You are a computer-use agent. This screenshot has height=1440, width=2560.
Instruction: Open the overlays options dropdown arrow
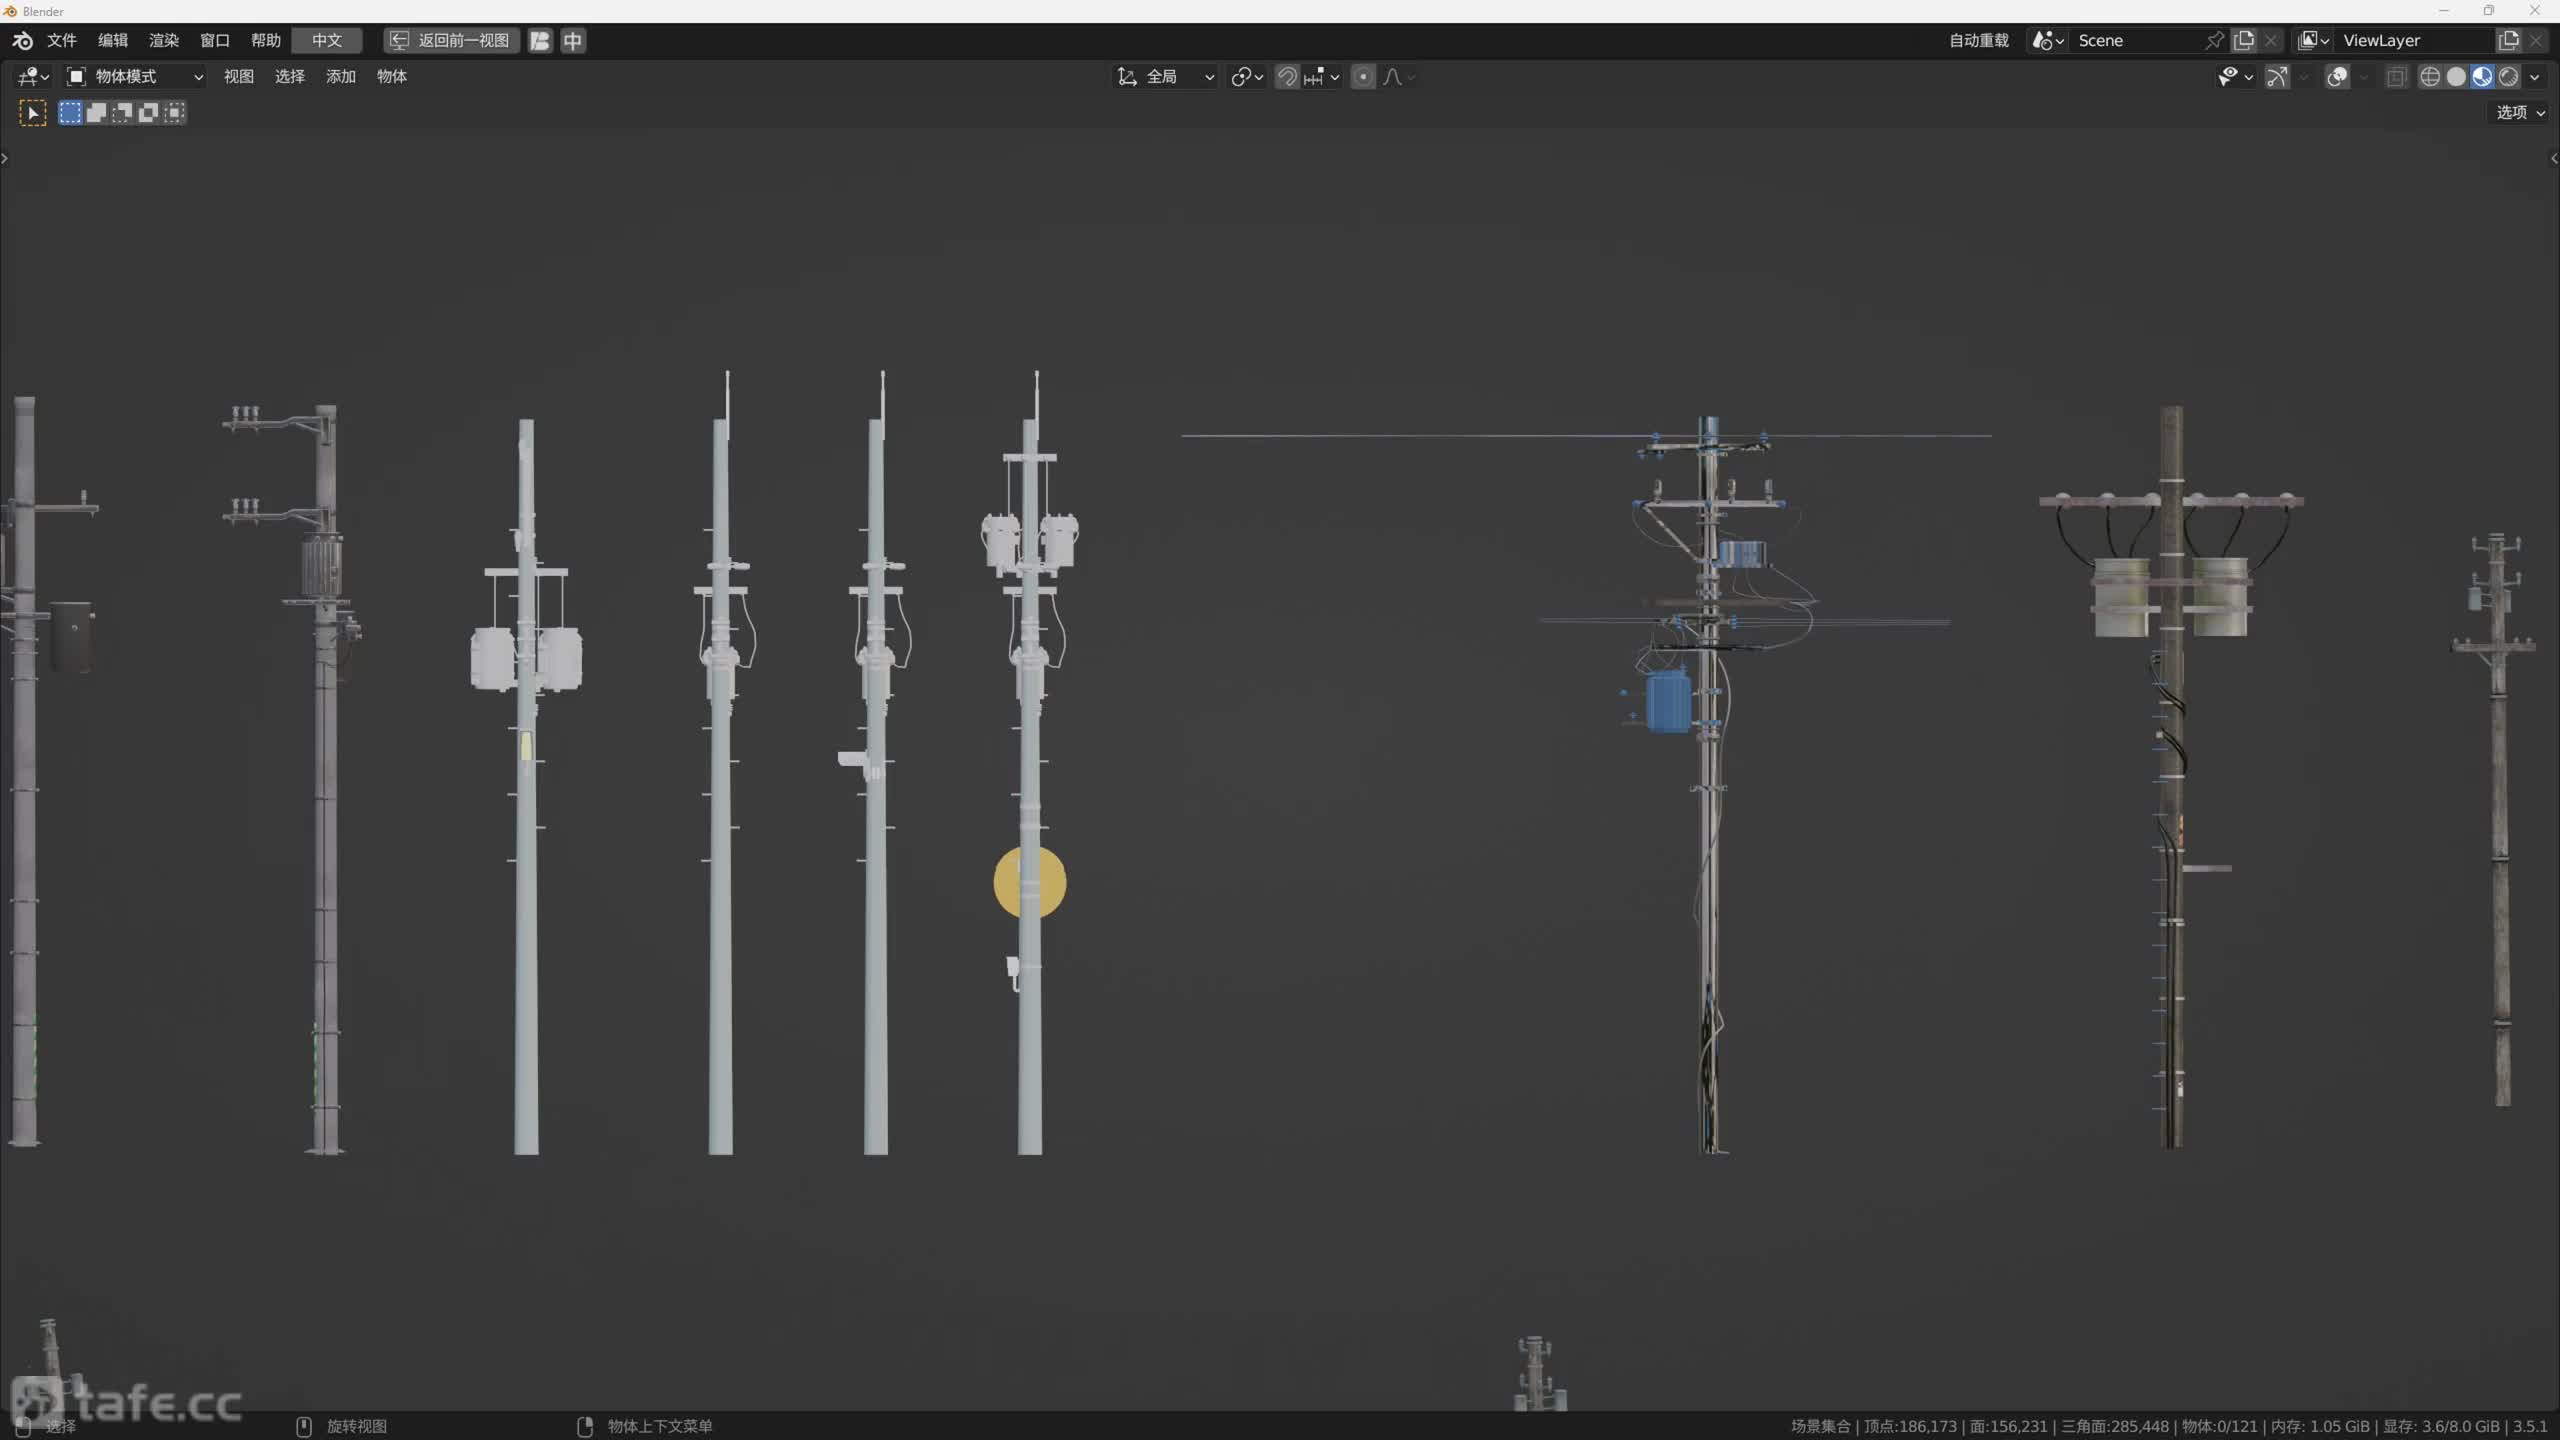click(x=2364, y=76)
